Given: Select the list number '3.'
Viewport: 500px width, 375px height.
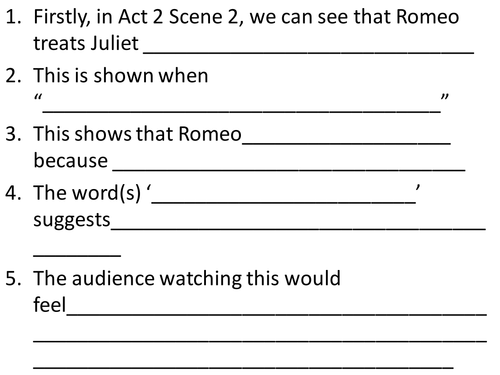Looking at the screenshot, I should (13, 134).
